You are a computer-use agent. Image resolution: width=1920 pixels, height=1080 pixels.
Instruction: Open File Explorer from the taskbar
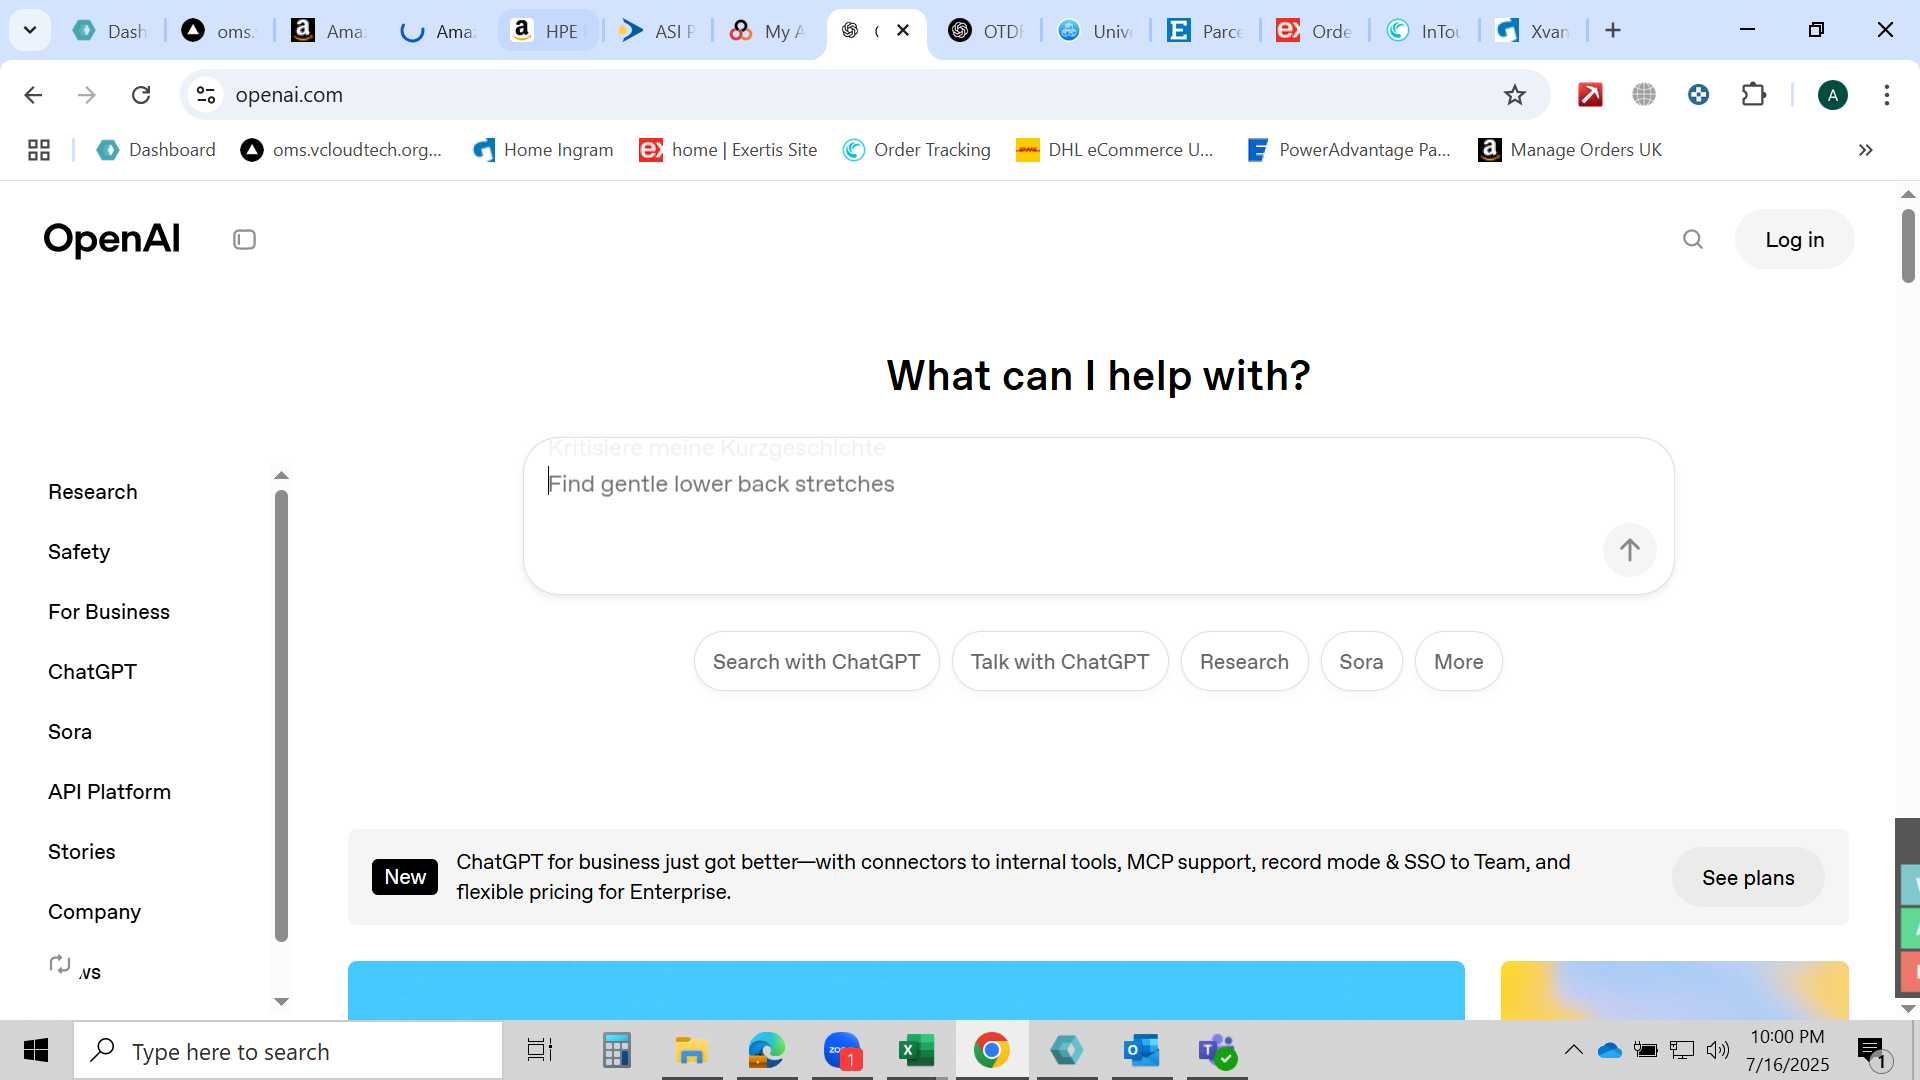click(x=691, y=1051)
